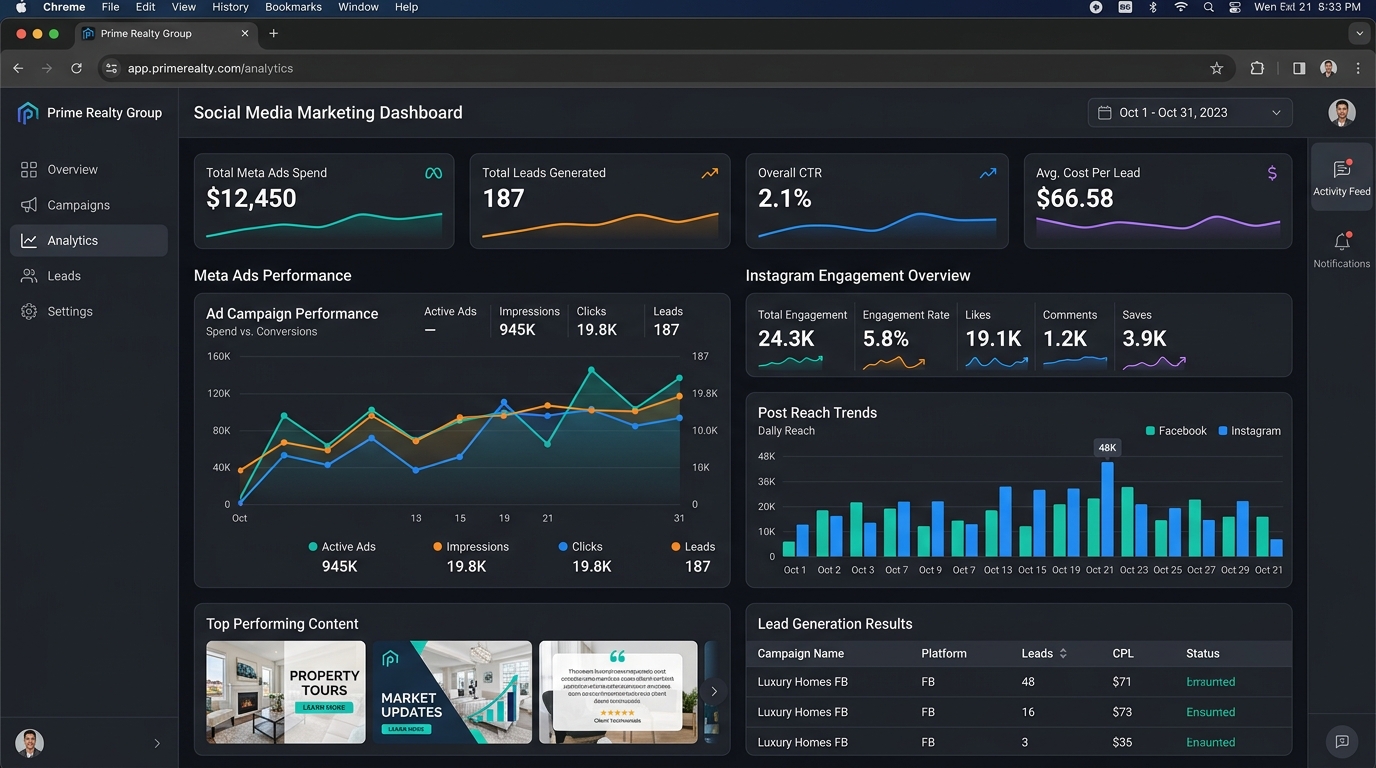
Task: Open the Notifications bell
Action: 1341,249
